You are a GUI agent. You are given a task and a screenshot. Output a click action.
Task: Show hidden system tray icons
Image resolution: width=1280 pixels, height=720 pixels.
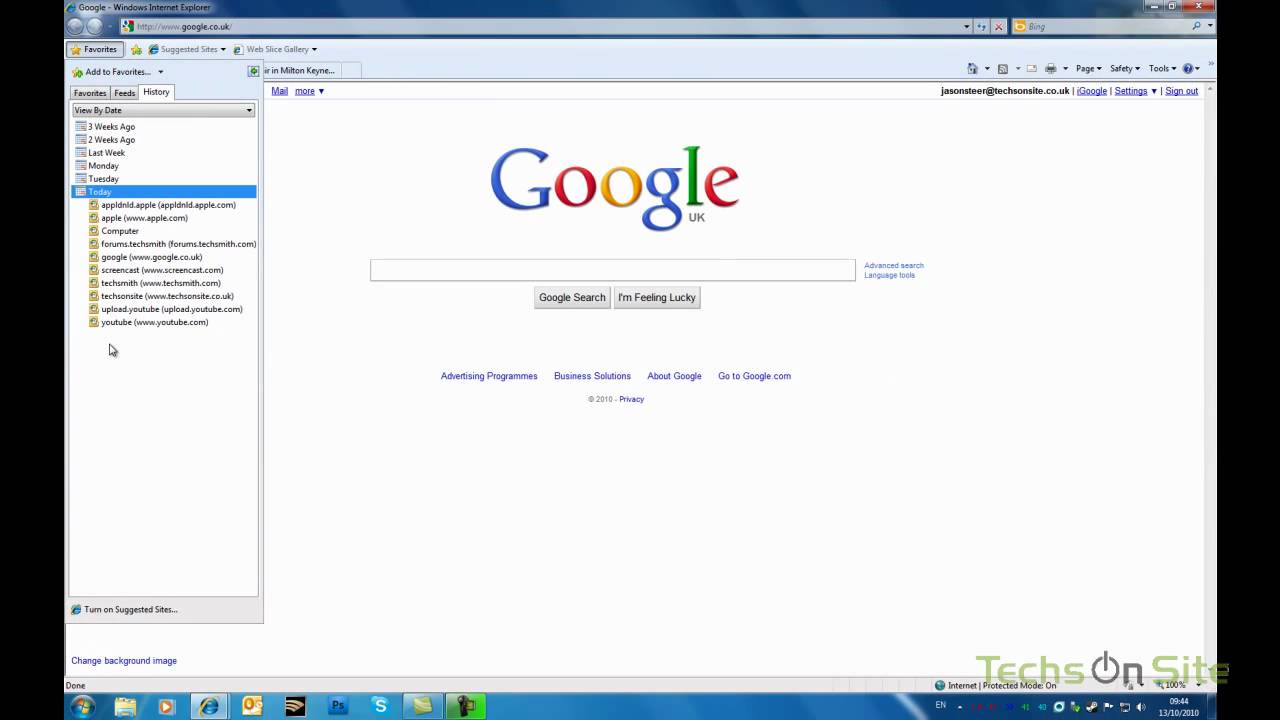960,707
